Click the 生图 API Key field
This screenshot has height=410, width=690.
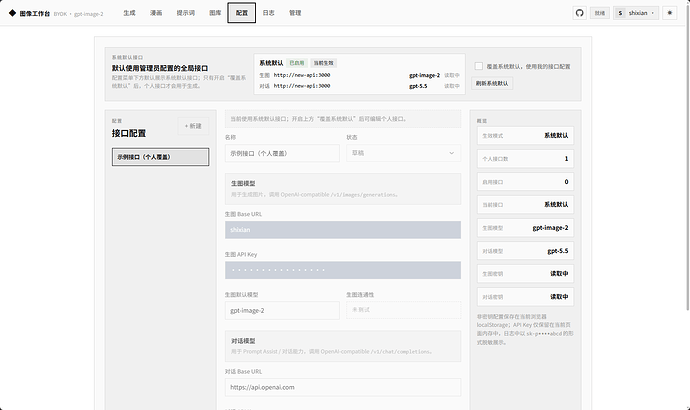[343, 270]
